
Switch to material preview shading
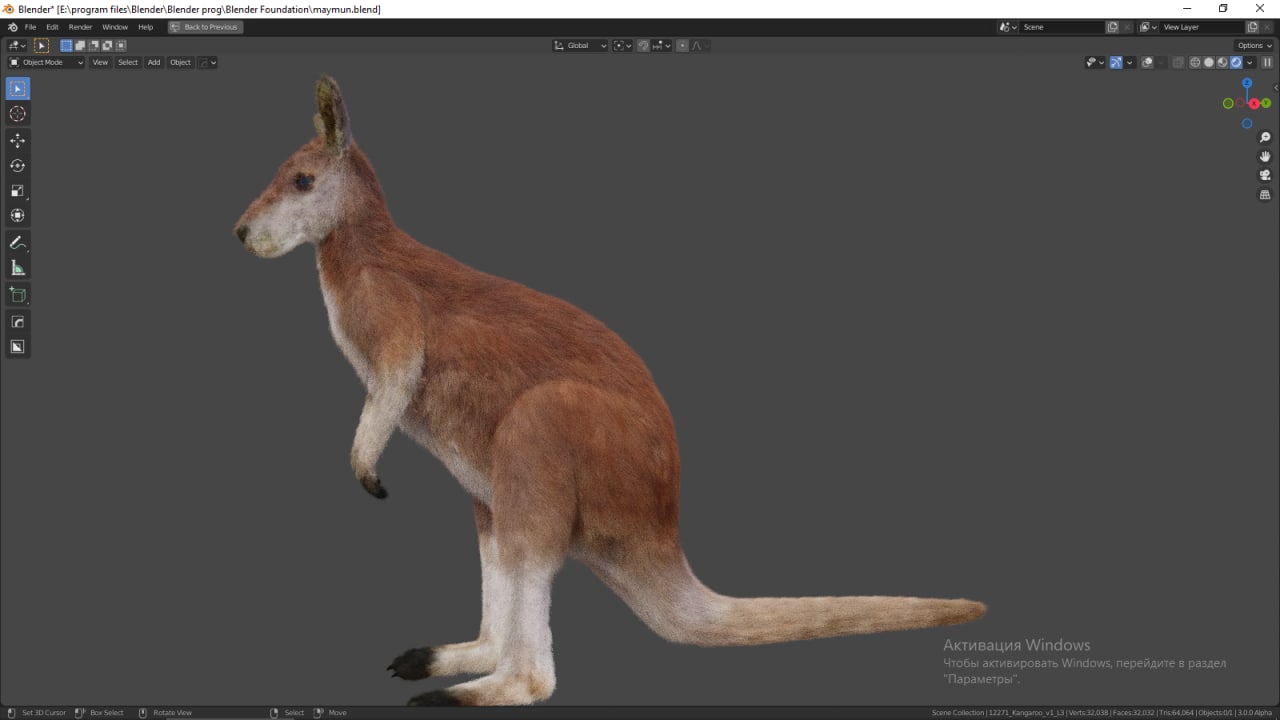pos(1222,62)
